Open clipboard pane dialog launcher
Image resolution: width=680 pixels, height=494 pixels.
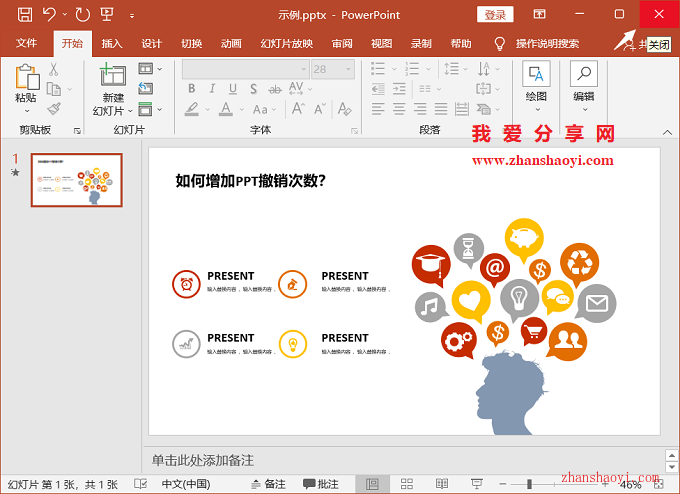point(77,130)
